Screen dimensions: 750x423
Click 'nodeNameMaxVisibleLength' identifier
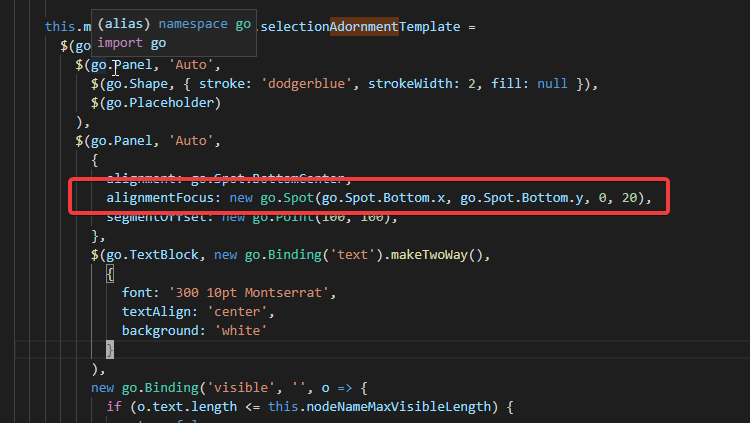[399, 407]
